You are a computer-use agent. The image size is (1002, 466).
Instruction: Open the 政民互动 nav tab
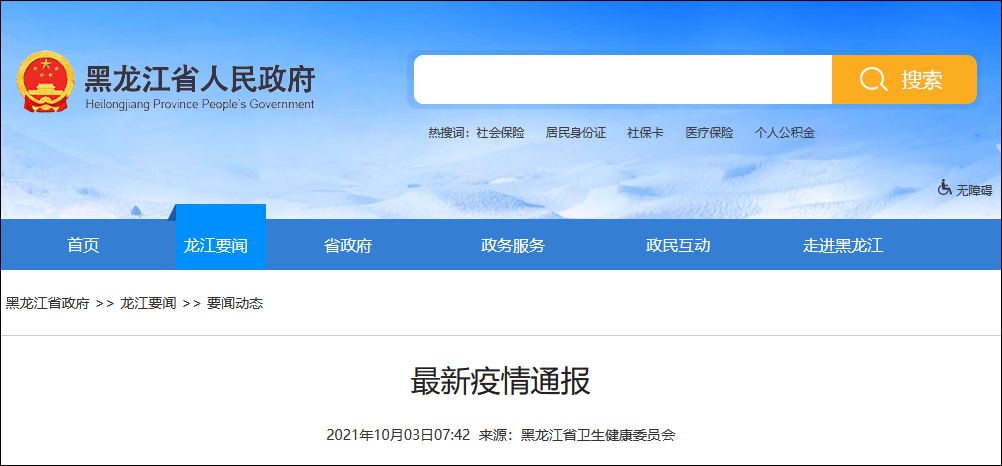tap(678, 245)
